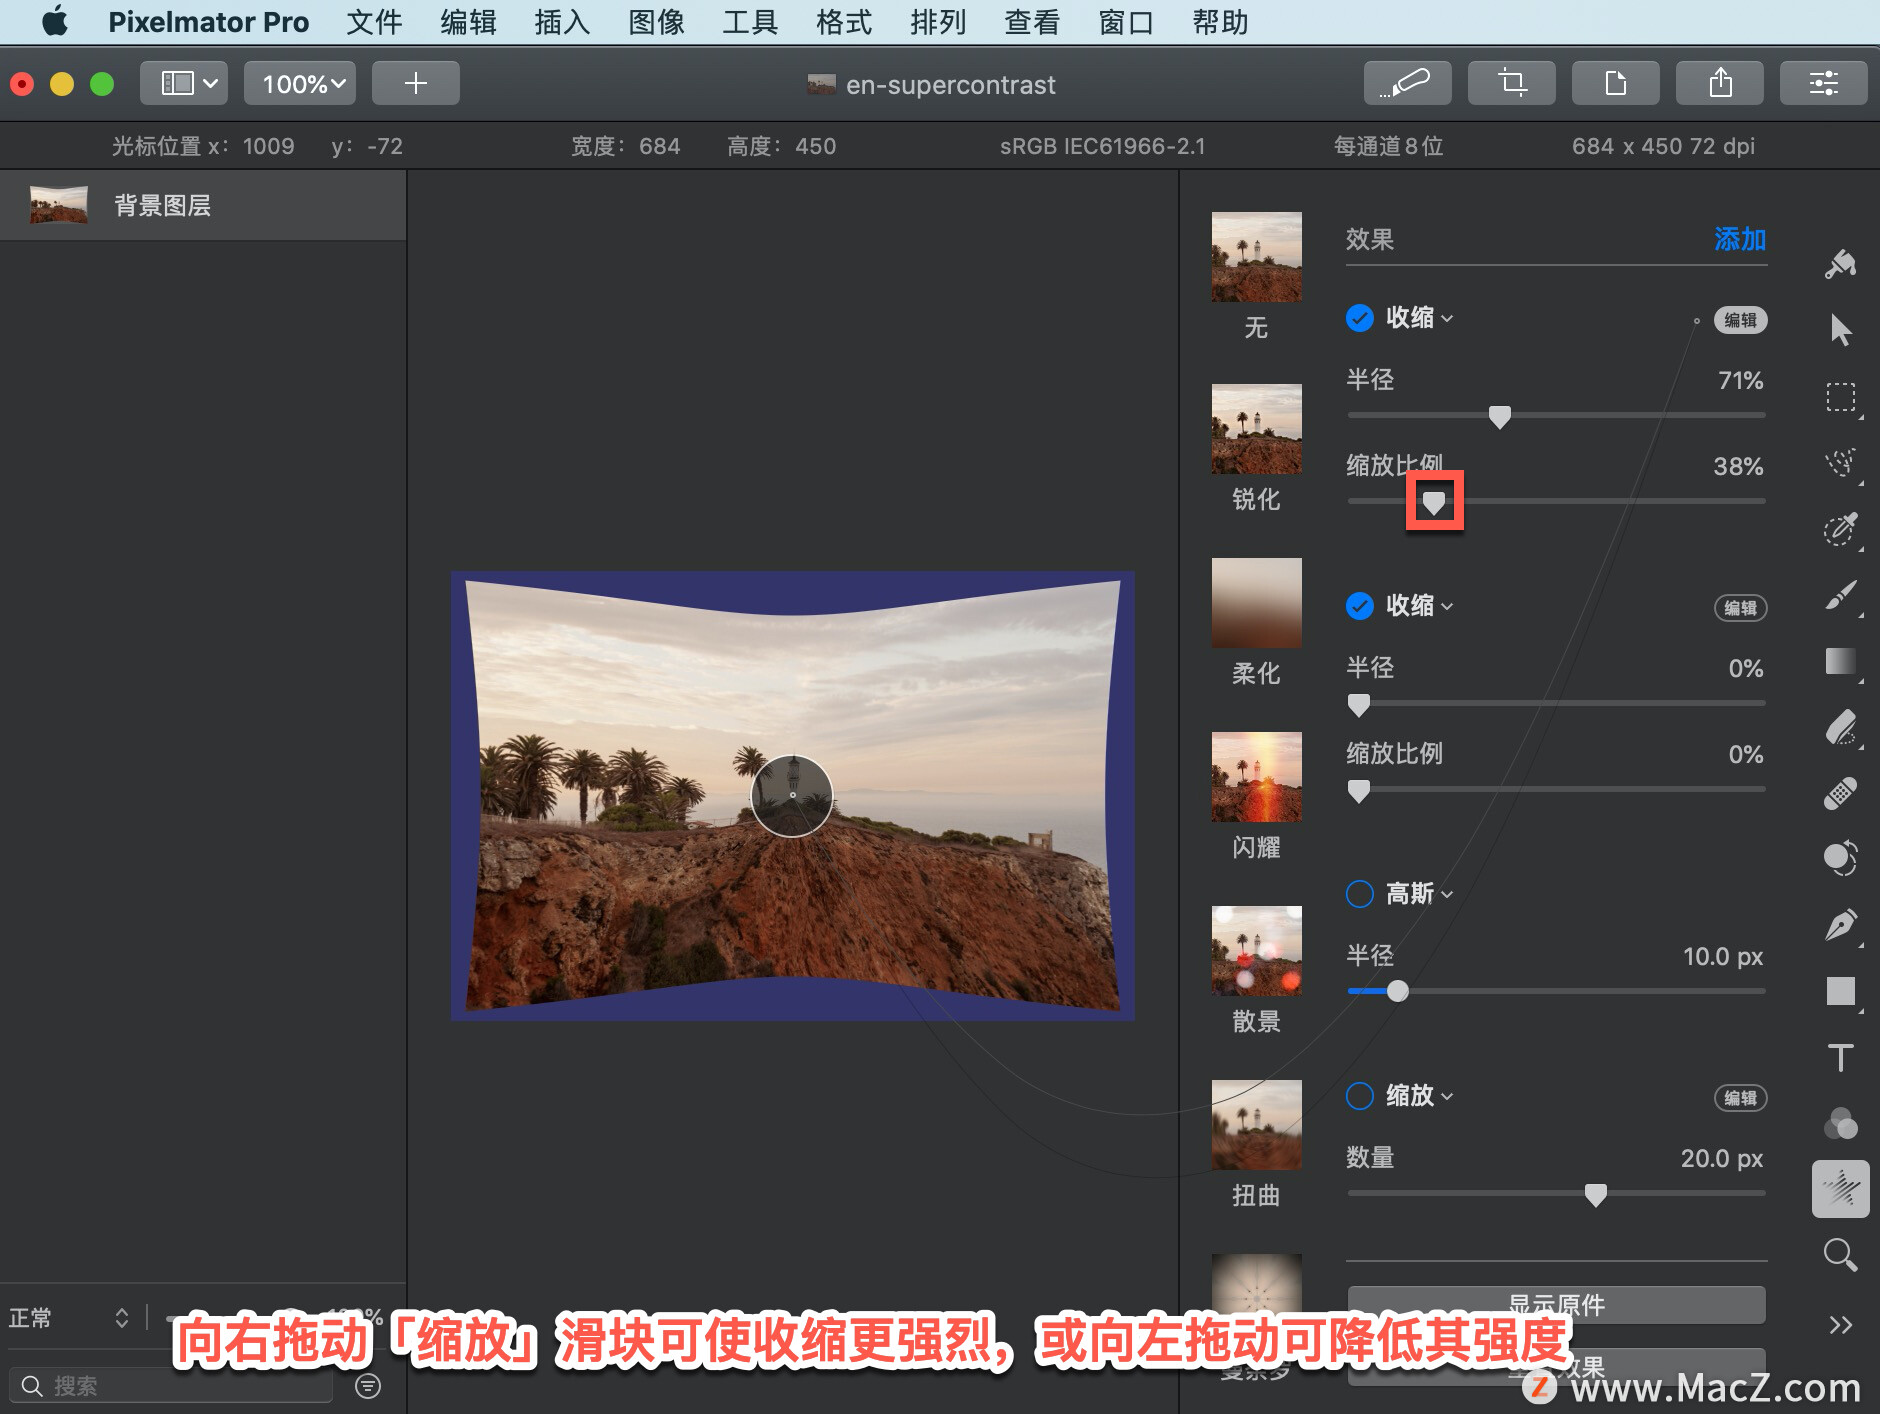Viewport: 1880px width, 1414px height.
Task: Select the 锐化 effect preset thumbnail
Action: tap(1256, 429)
